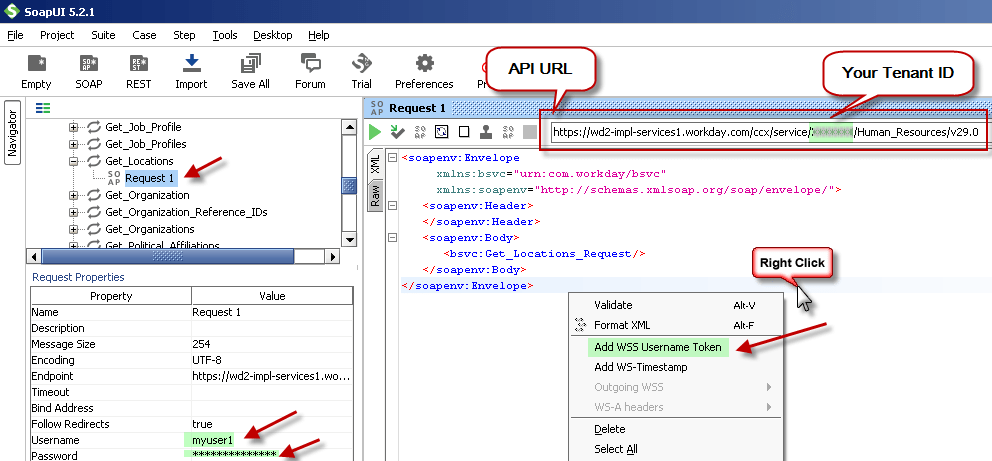The width and height of the screenshot is (992, 461).
Task: Select Get_Organization_Reference_IDs tree label
Action: click(x=186, y=212)
